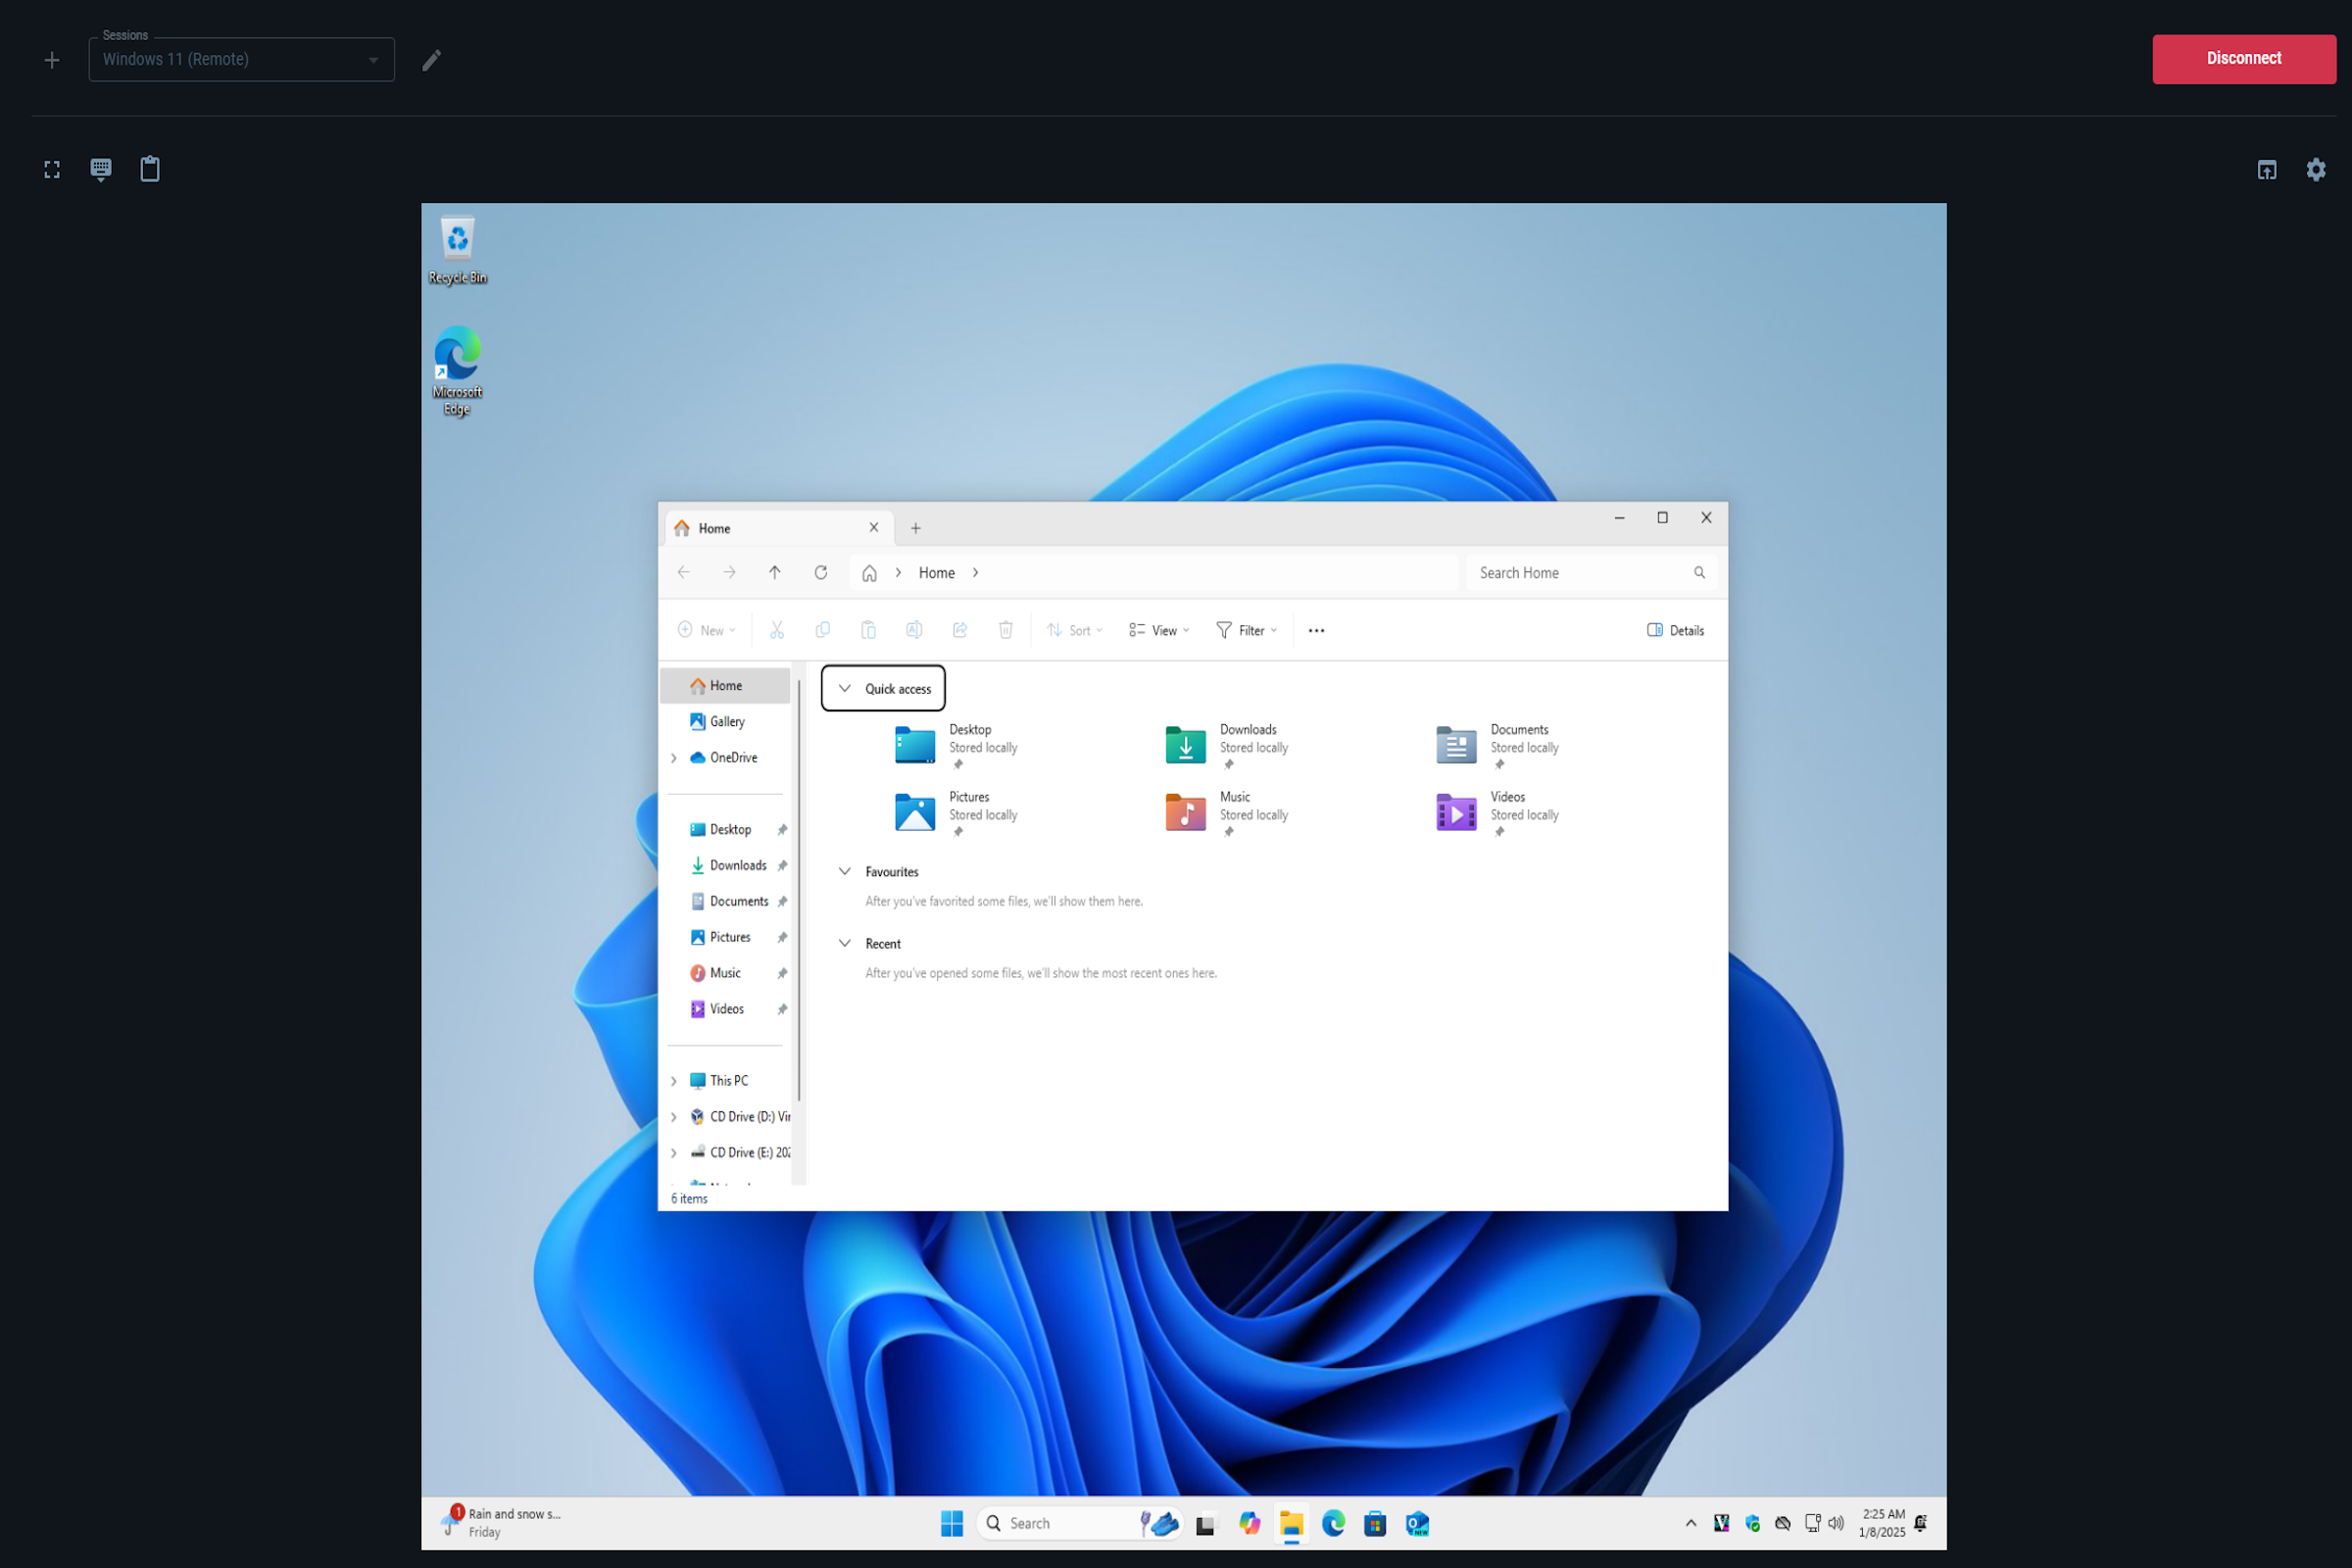Open the three-dots See more menu

coord(1316,631)
